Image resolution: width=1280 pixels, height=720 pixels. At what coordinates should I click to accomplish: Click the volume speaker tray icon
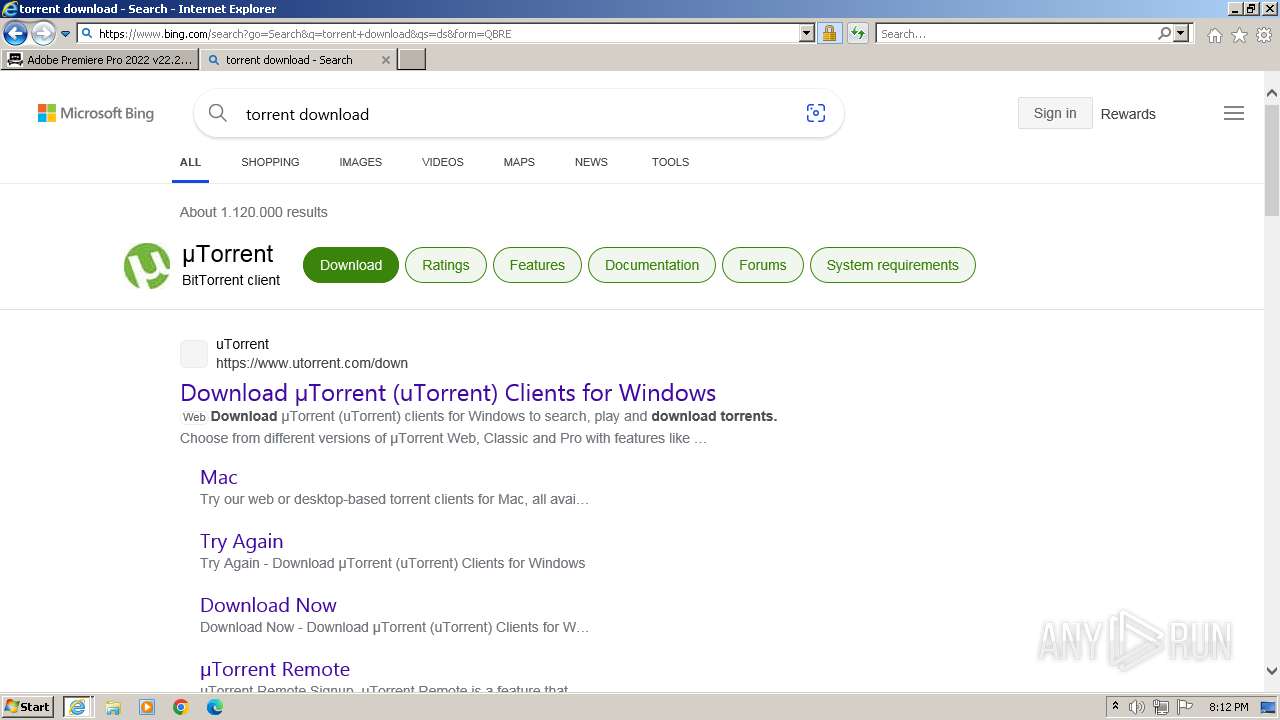point(1137,707)
